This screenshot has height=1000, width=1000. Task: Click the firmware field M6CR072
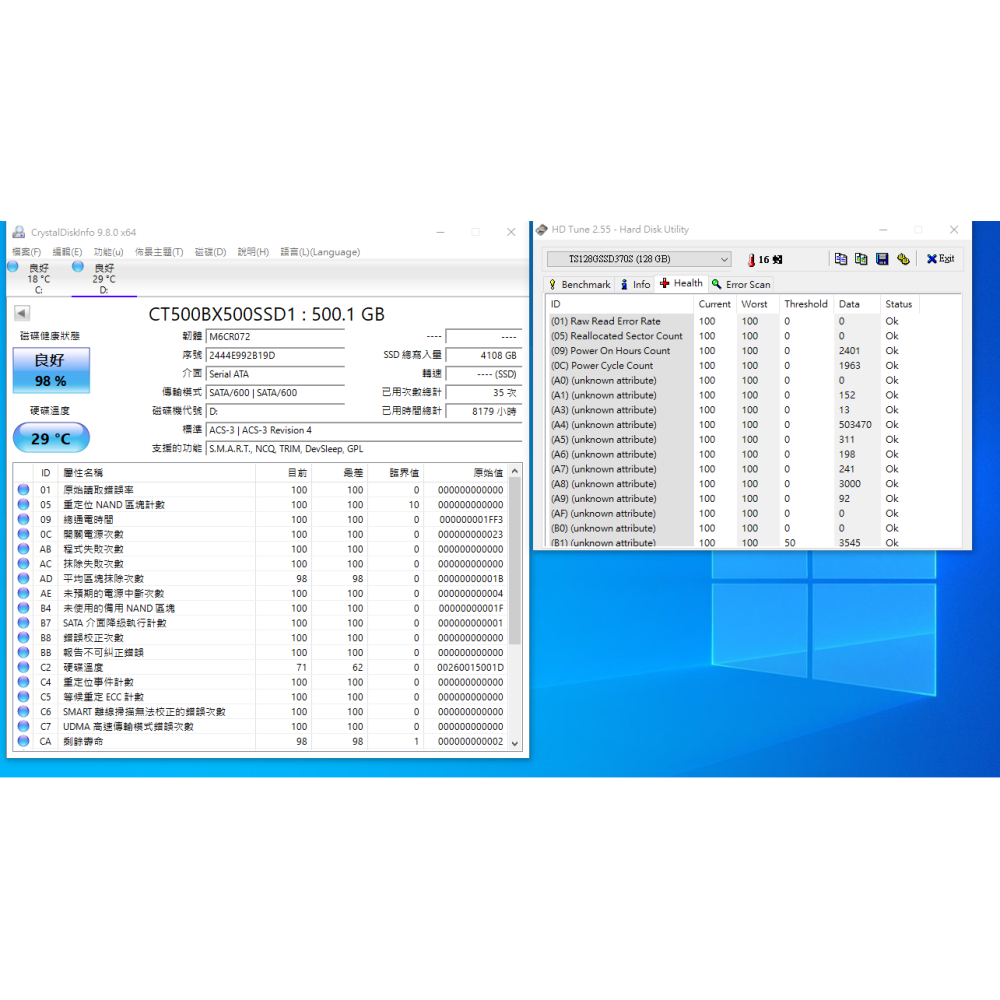276,337
